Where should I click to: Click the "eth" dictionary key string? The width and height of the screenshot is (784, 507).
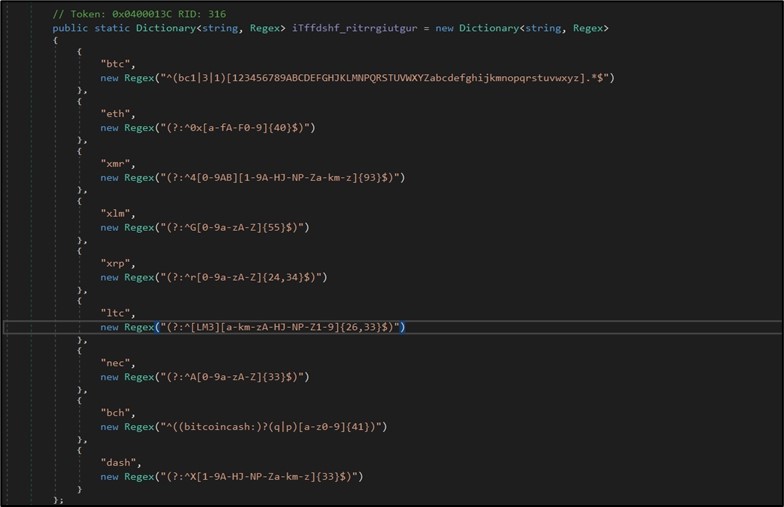click(x=113, y=113)
